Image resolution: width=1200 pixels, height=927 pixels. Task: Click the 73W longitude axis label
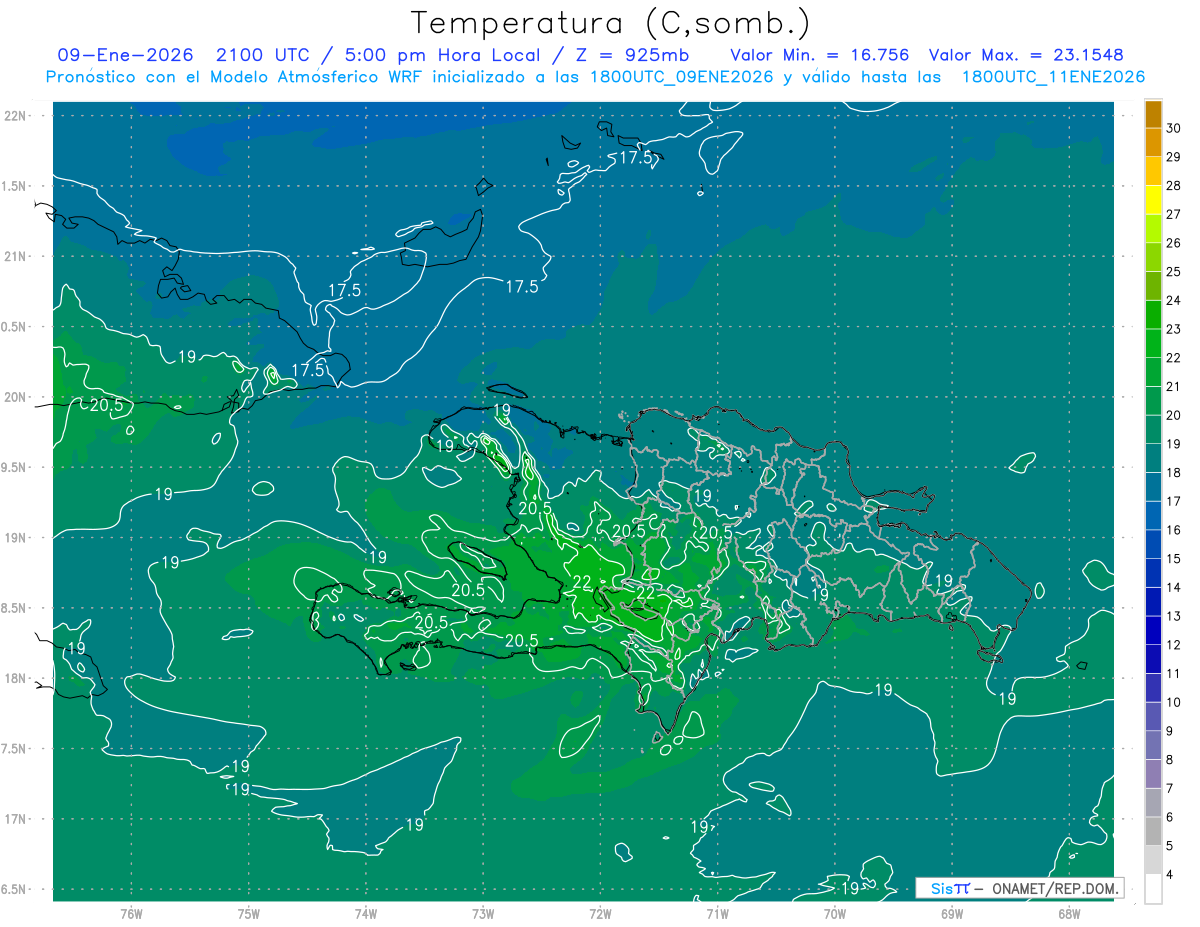click(483, 914)
